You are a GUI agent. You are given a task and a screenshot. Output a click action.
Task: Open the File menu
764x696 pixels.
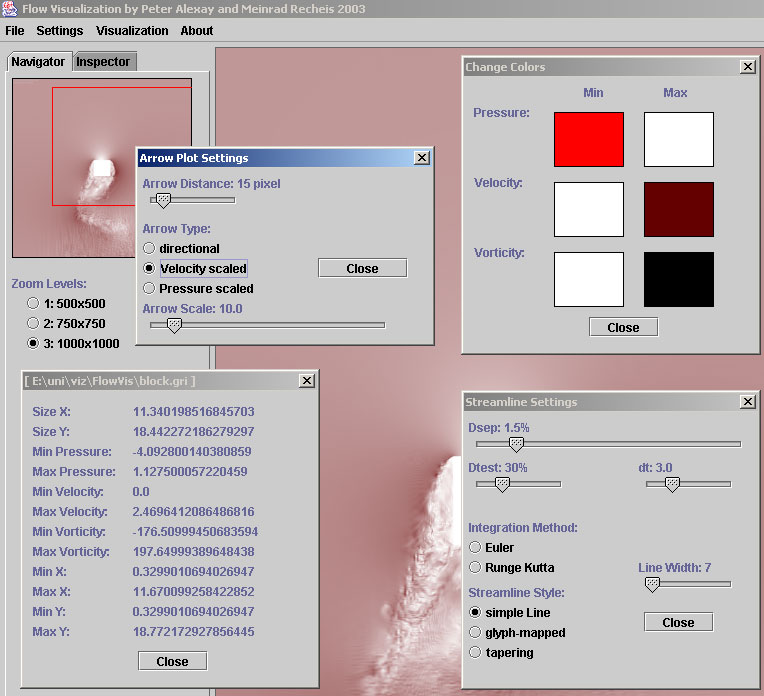click(15, 30)
